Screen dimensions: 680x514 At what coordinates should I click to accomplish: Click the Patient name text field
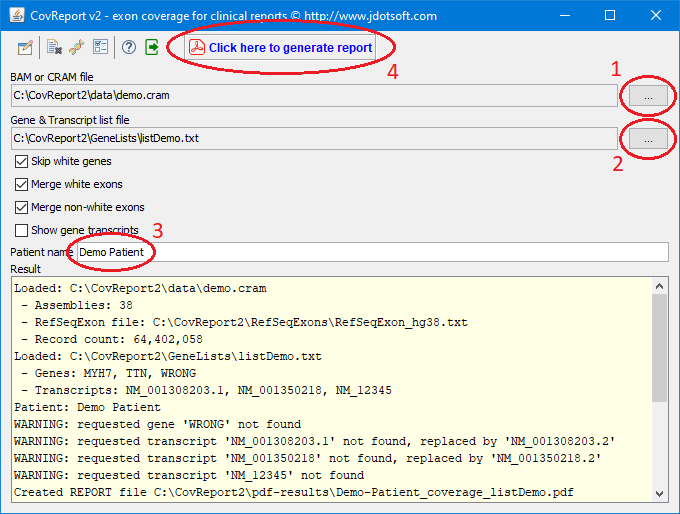(370, 252)
